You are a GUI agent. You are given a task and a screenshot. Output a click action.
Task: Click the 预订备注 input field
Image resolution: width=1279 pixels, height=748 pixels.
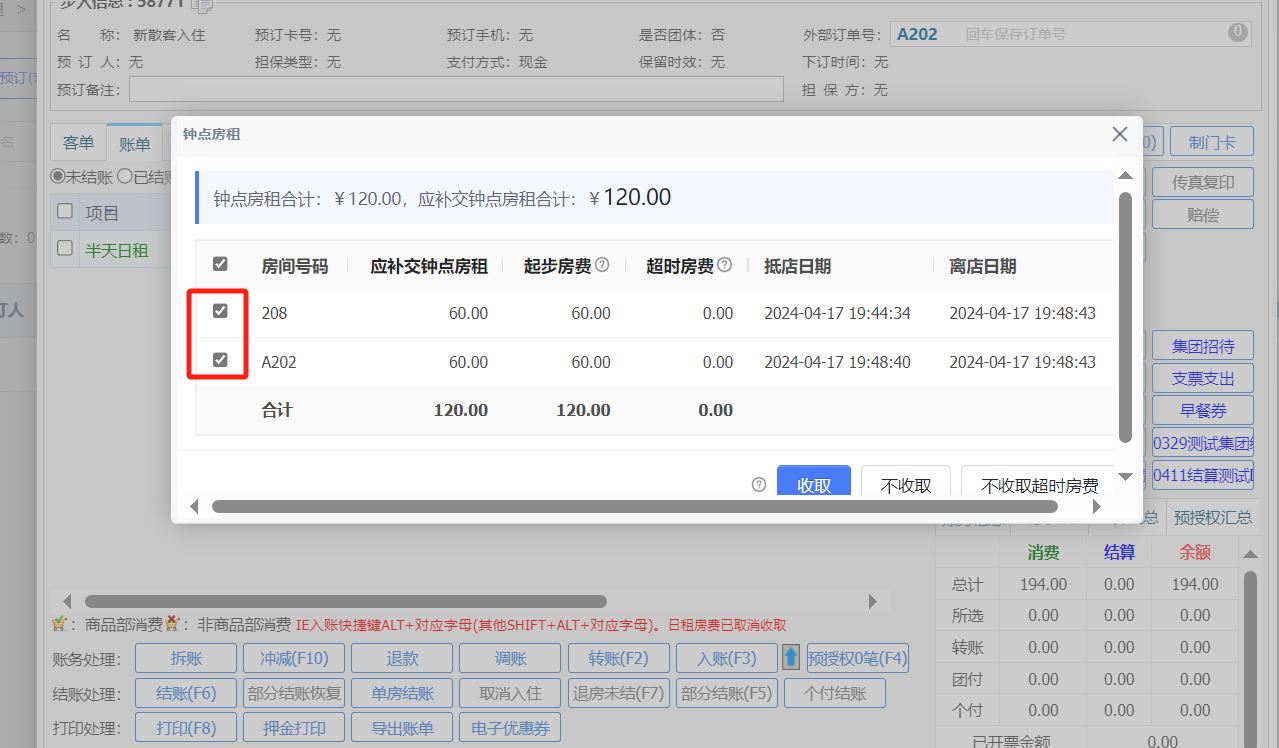456,89
